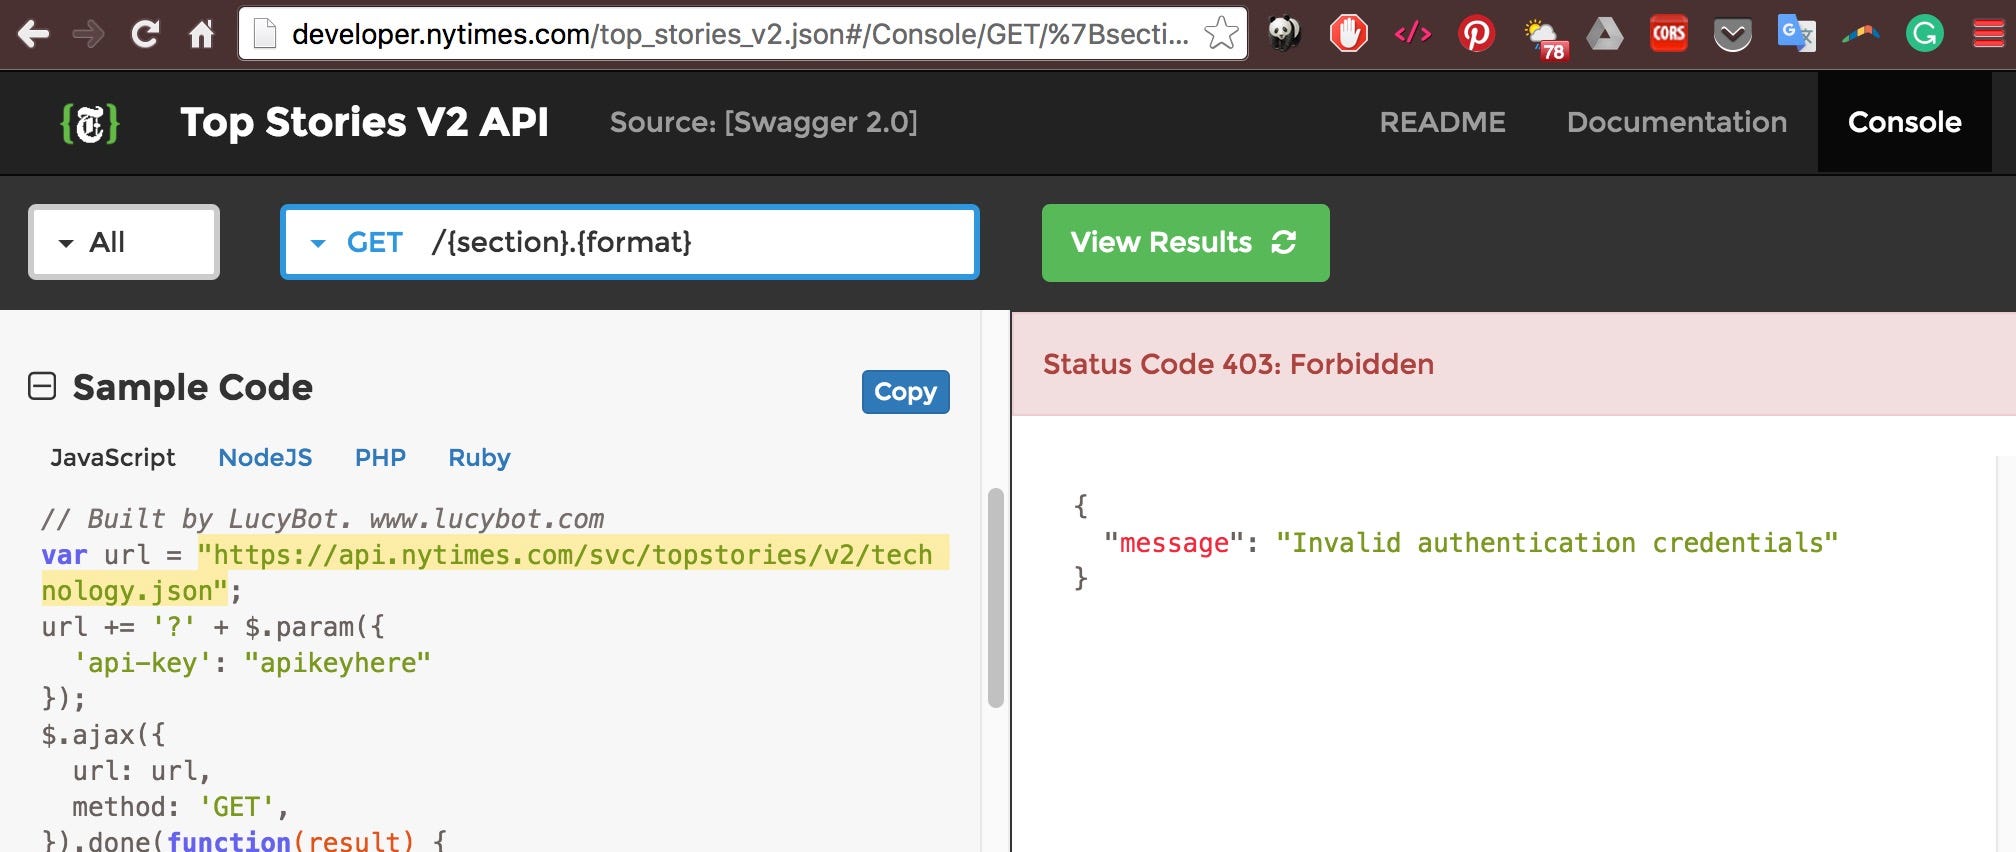Open the All filter dropdown

(x=124, y=242)
